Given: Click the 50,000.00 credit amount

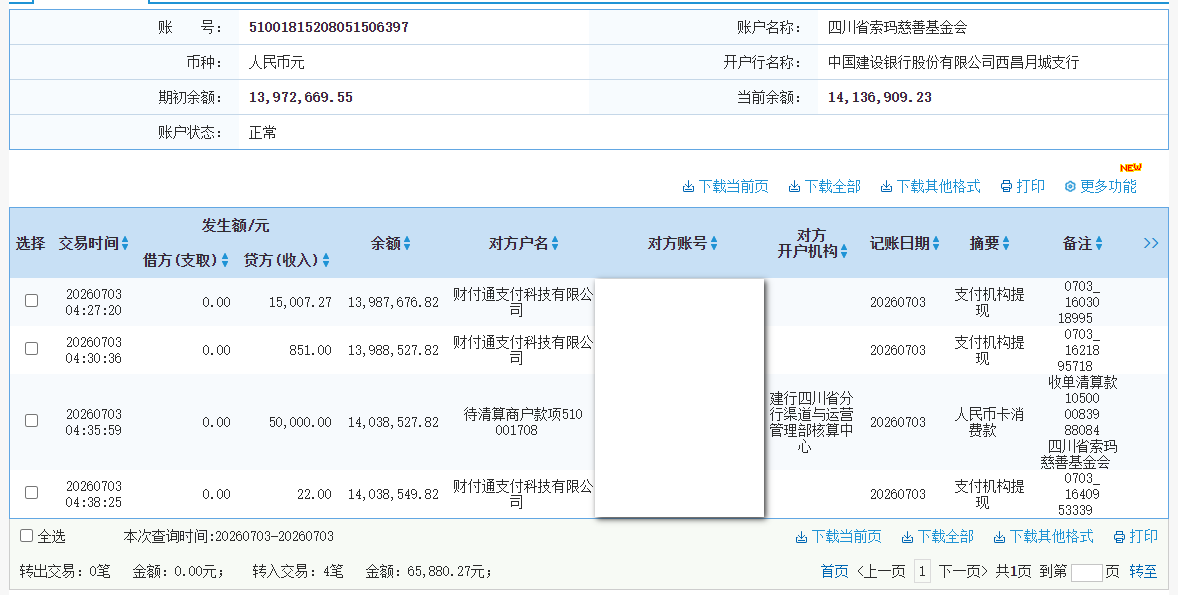Looking at the screenshot, I should coord(301,422).
